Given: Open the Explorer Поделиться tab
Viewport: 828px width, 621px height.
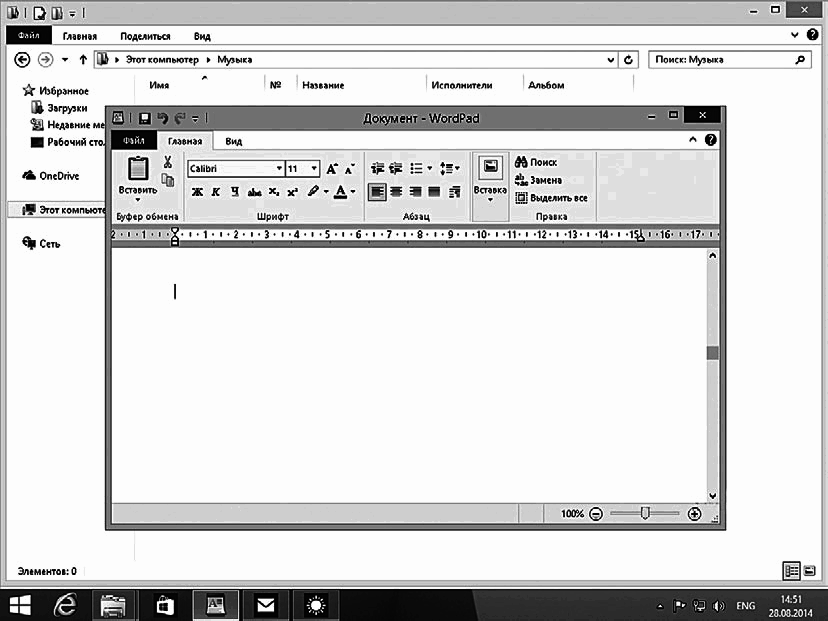Looking at the screenshot, I should 145,36.
